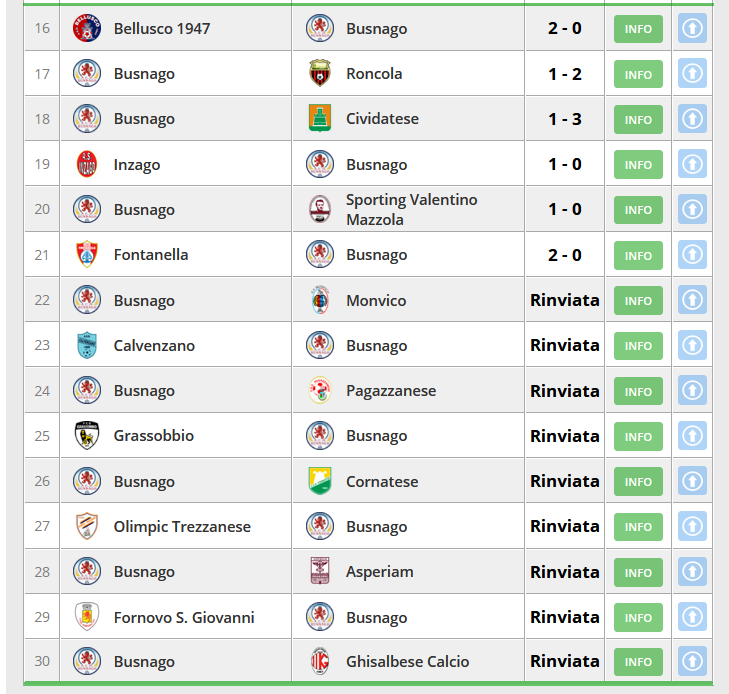
Task: Click the Ghisalbese Calcio crest
Action: point(320,661)
